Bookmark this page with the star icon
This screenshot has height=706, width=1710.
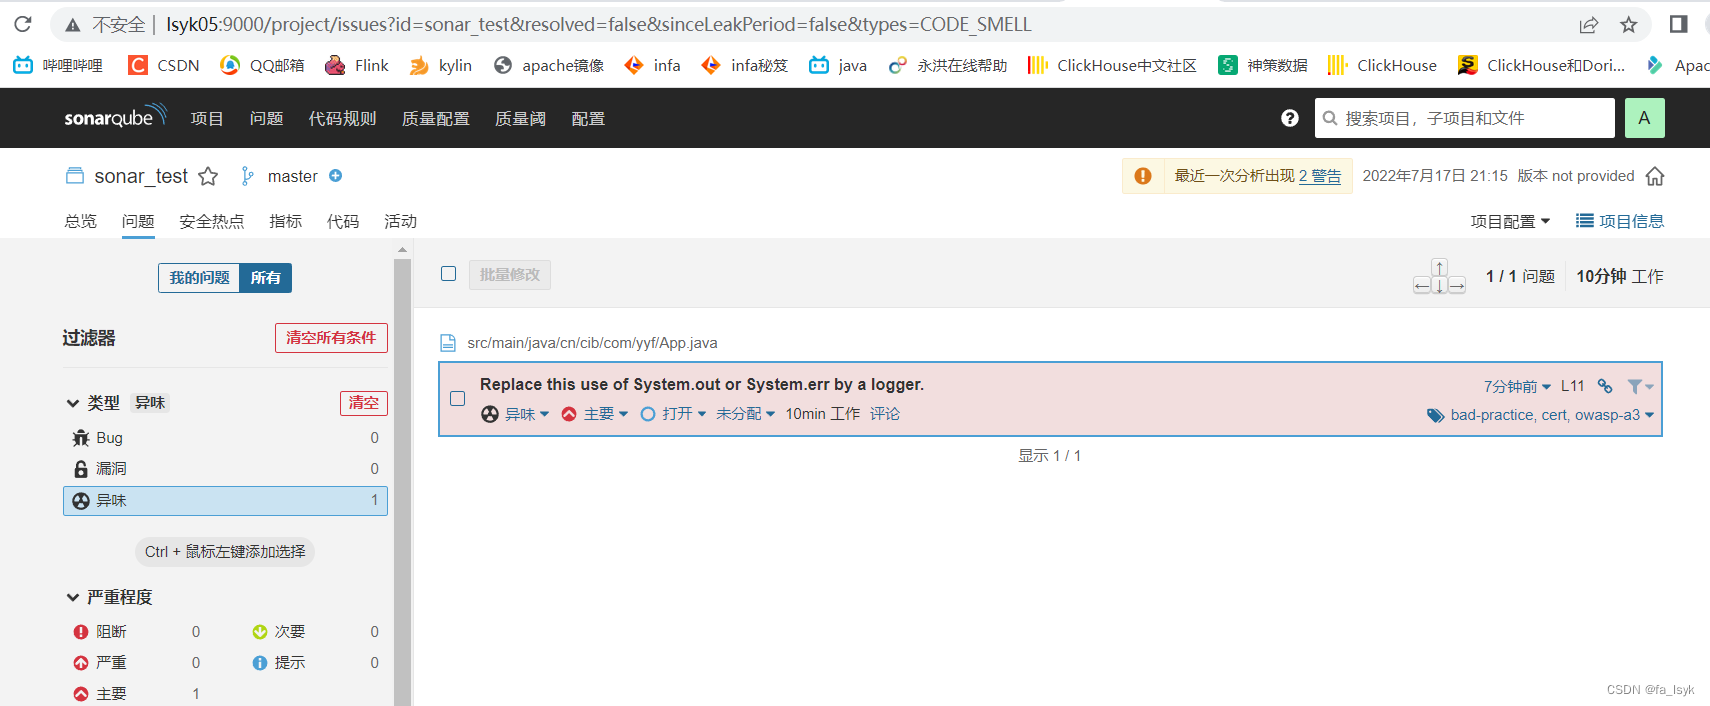click(x=1629, y=24)
